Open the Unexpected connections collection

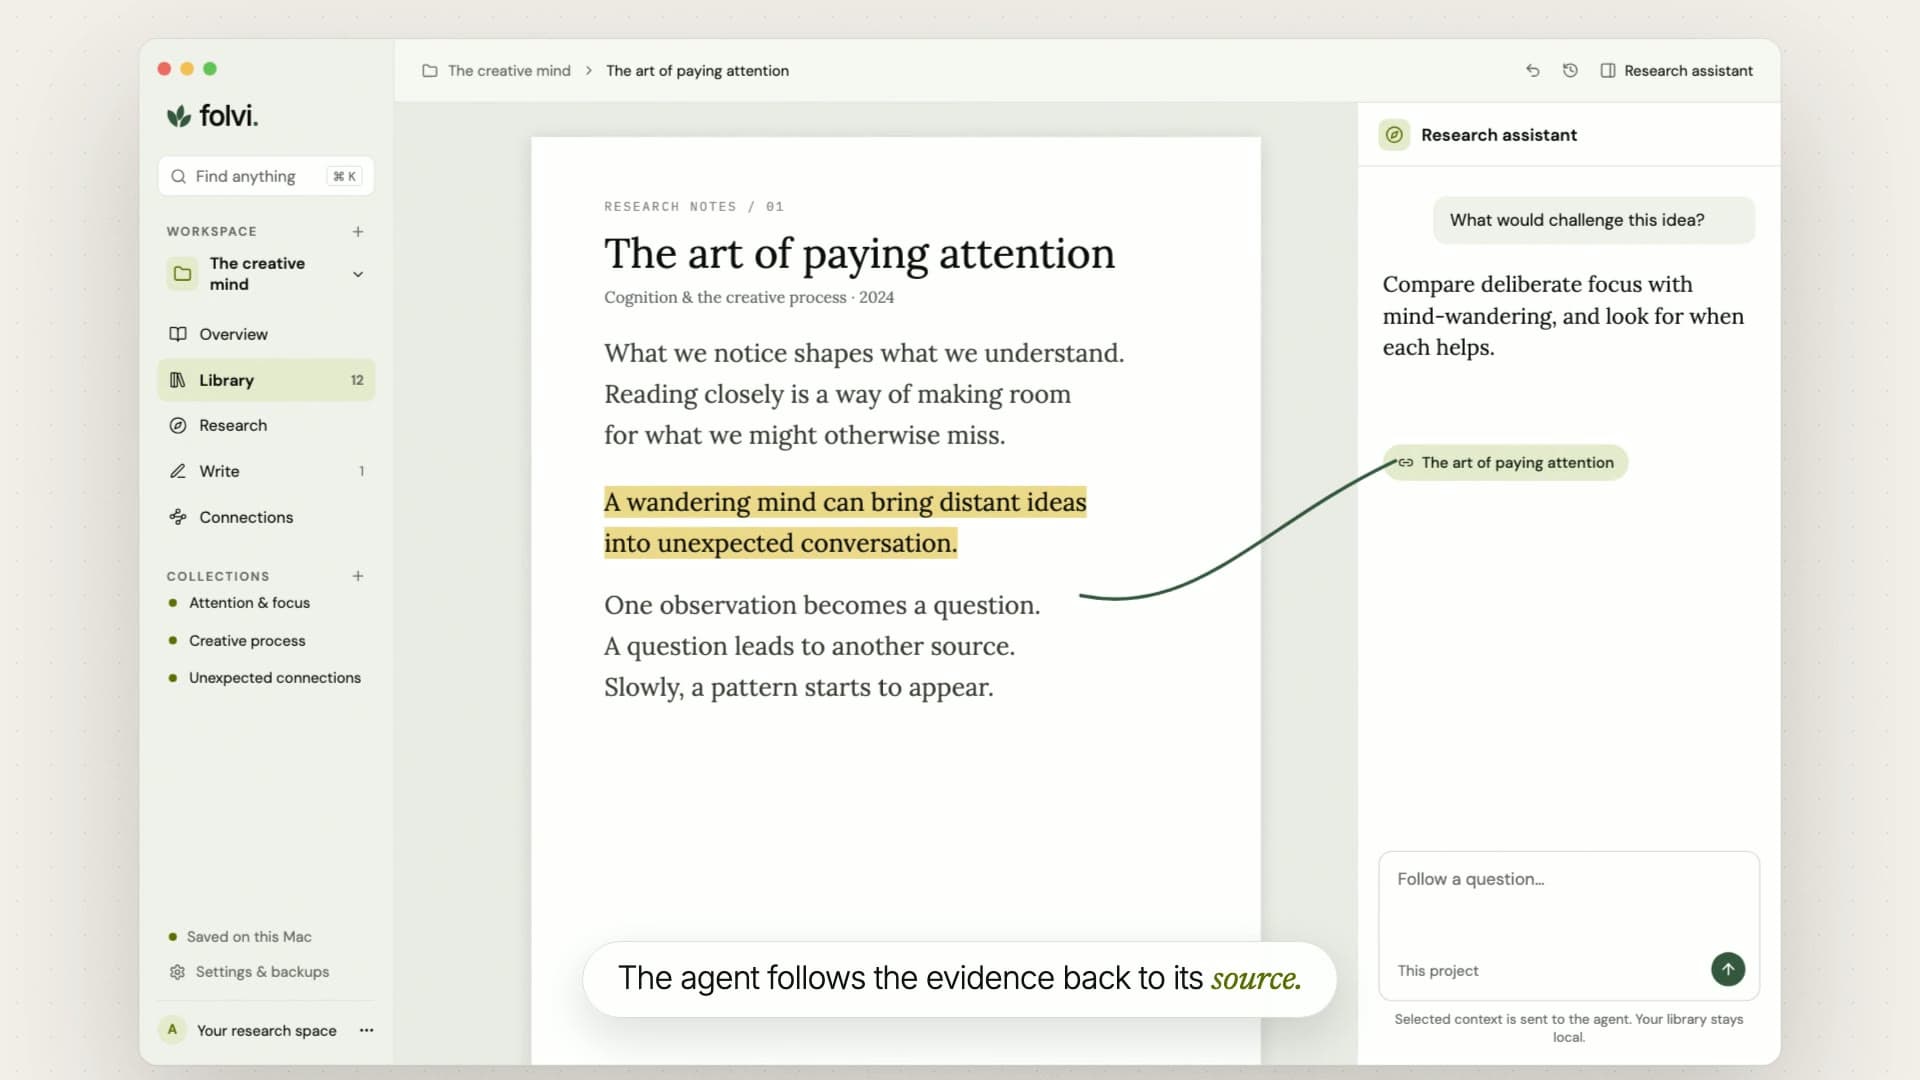click(274, 678)
